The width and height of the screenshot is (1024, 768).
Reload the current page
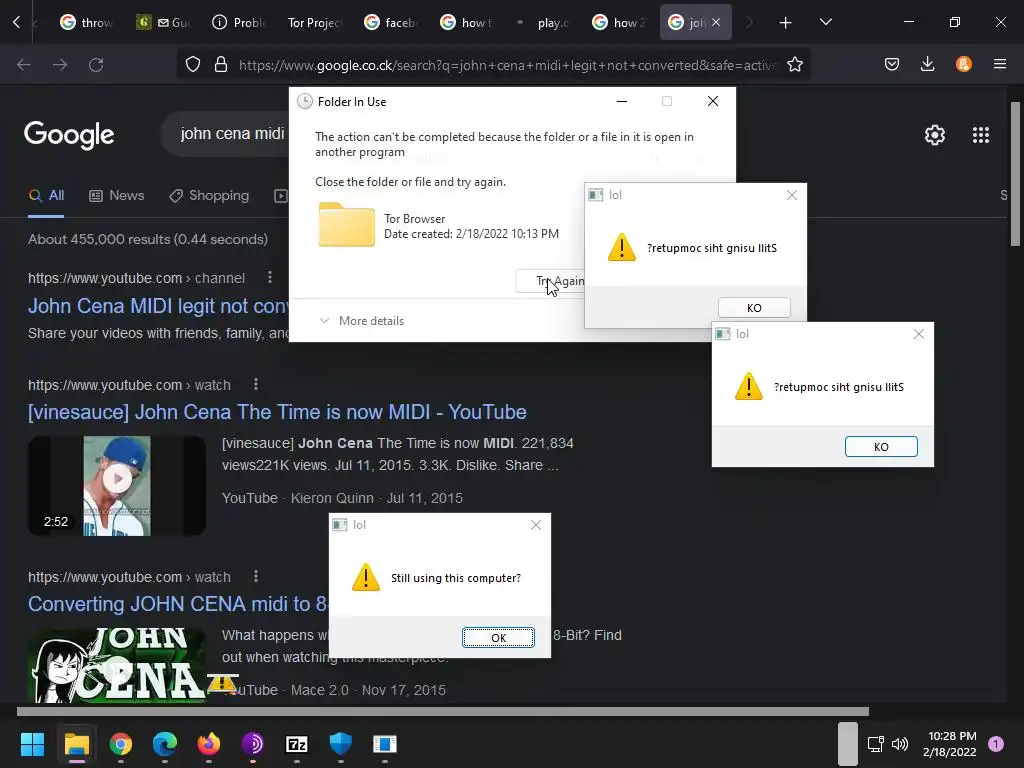96,64
